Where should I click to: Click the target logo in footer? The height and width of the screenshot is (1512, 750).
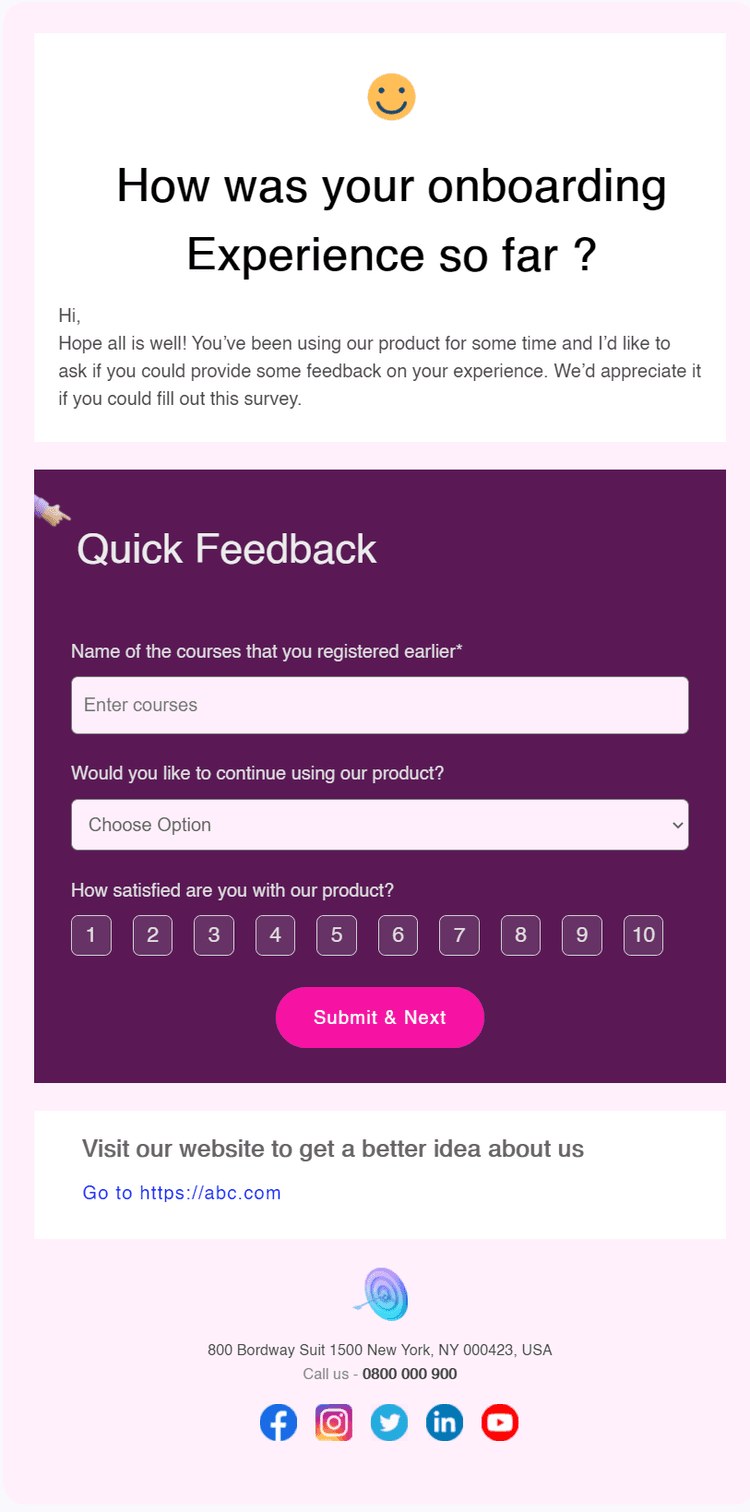pos(383,1294)
